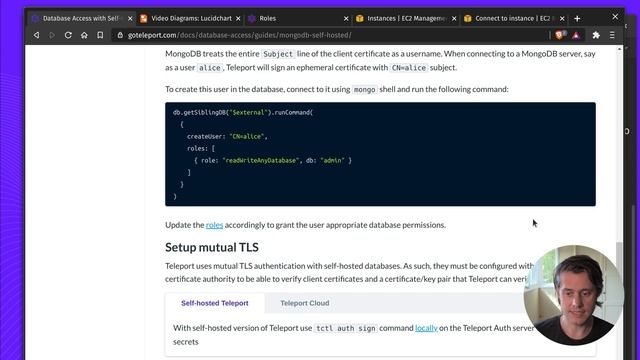Image resolution: width=640 pixels, height=360 pixels.
Task: Click the presenter webcam overlay
Action: coord(574,295)
